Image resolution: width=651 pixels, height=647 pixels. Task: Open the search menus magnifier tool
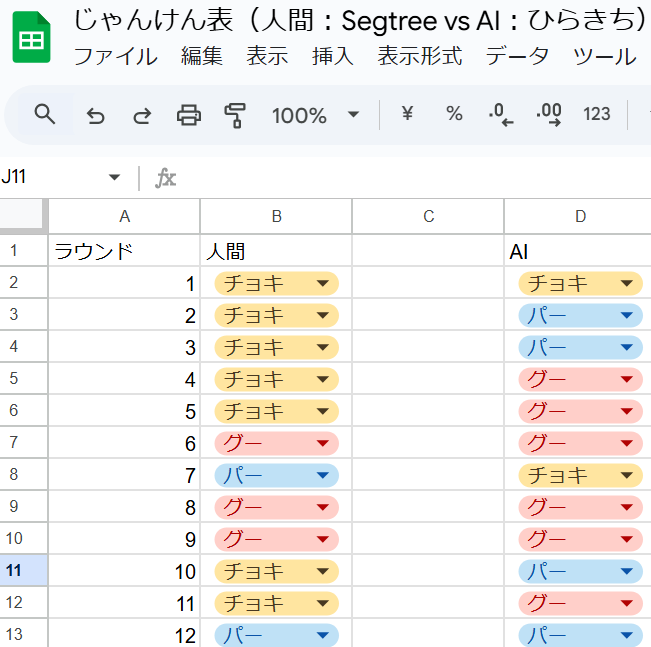[44, 114]
